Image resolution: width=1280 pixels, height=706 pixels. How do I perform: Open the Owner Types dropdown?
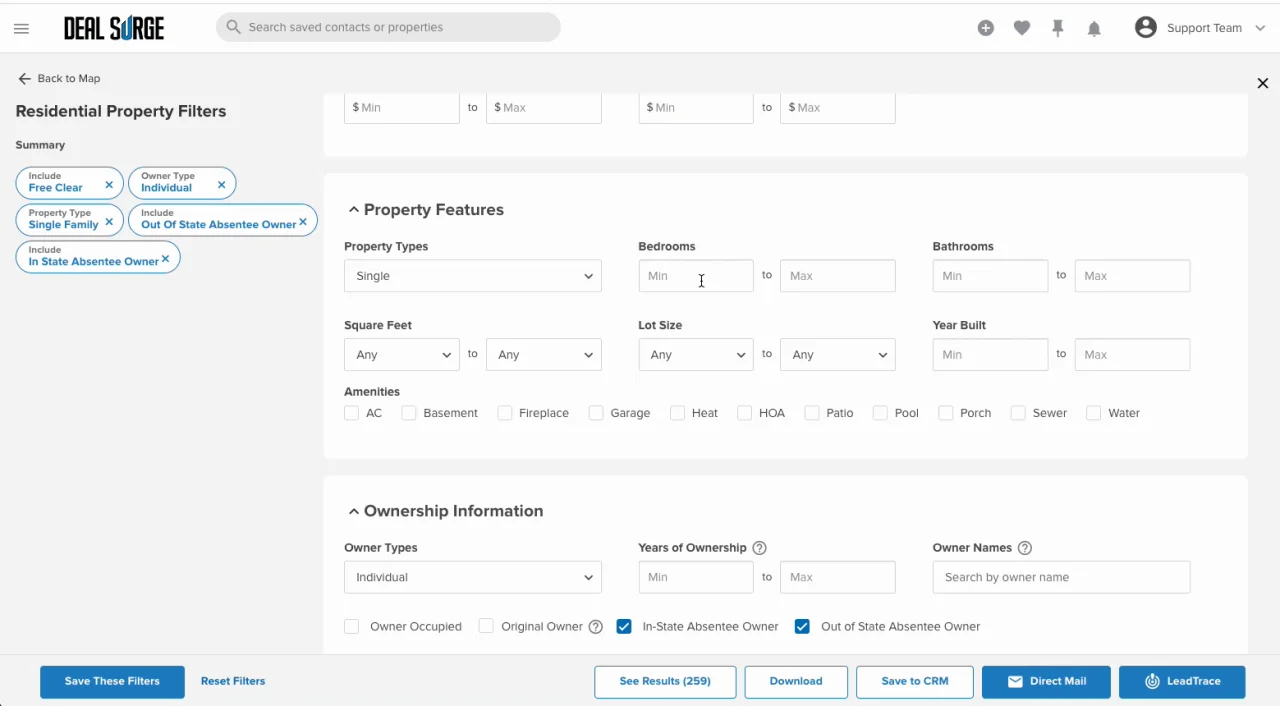[473, 577]
